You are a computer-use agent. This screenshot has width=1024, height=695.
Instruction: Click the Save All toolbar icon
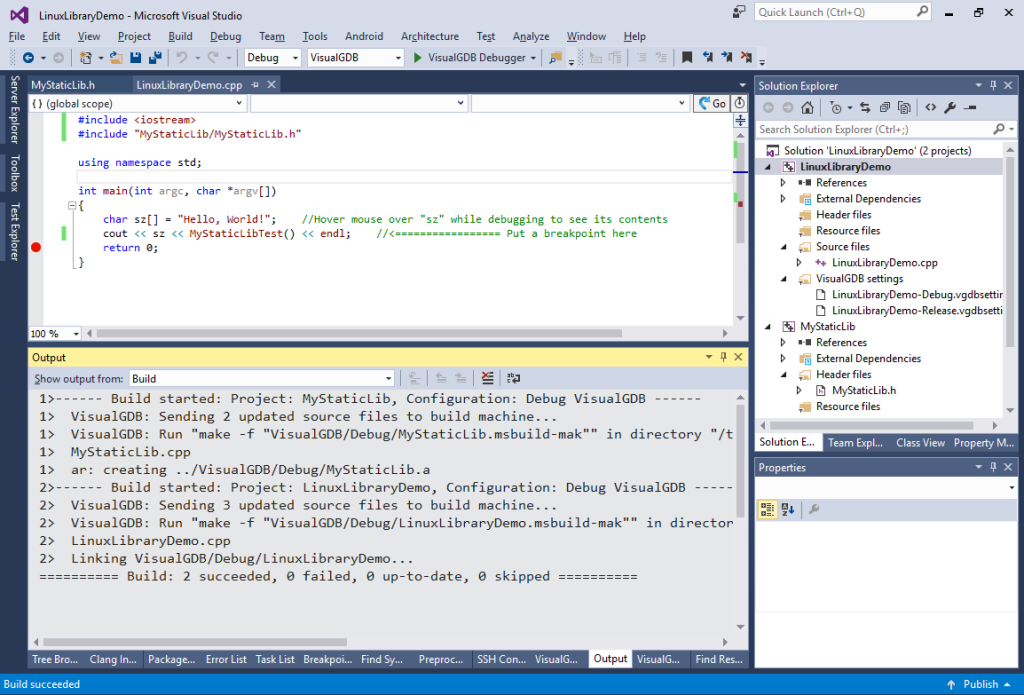154,58
